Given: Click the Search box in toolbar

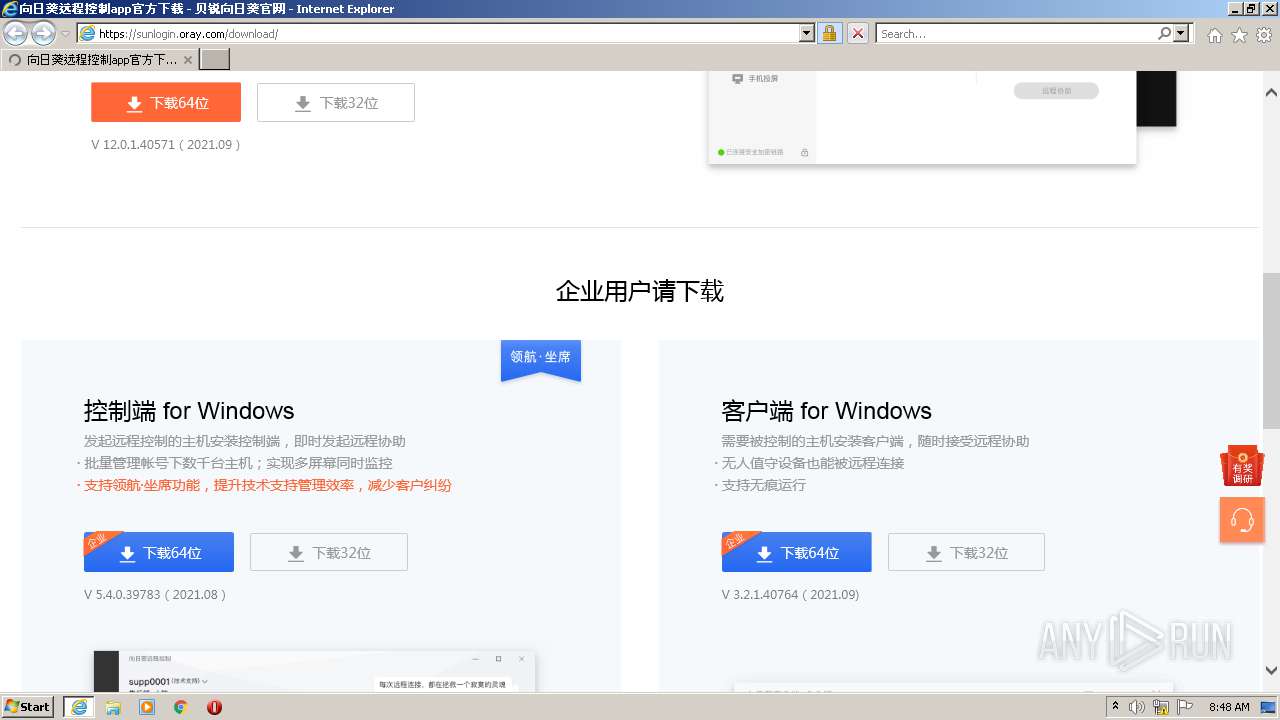Looking at the screenshot, I should coord(1016,33).
